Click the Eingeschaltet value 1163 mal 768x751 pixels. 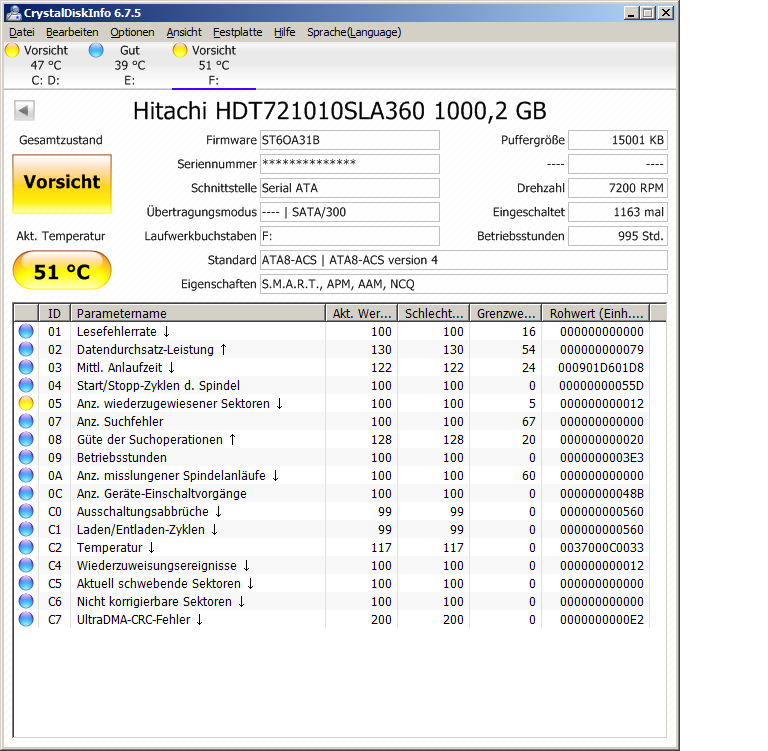point(618,212)
